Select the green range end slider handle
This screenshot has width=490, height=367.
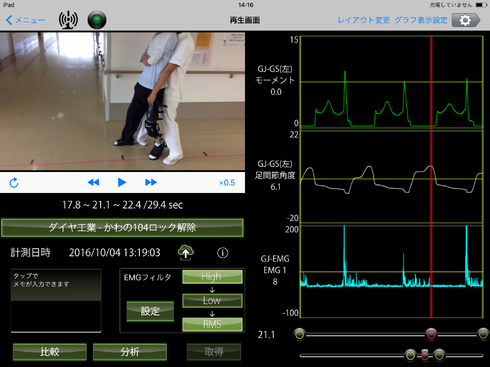(x=483, y=334)
